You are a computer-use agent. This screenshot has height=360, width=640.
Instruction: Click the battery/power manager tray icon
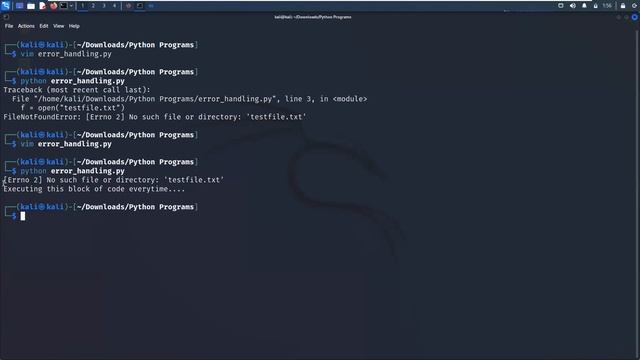(x=596, y=6)
